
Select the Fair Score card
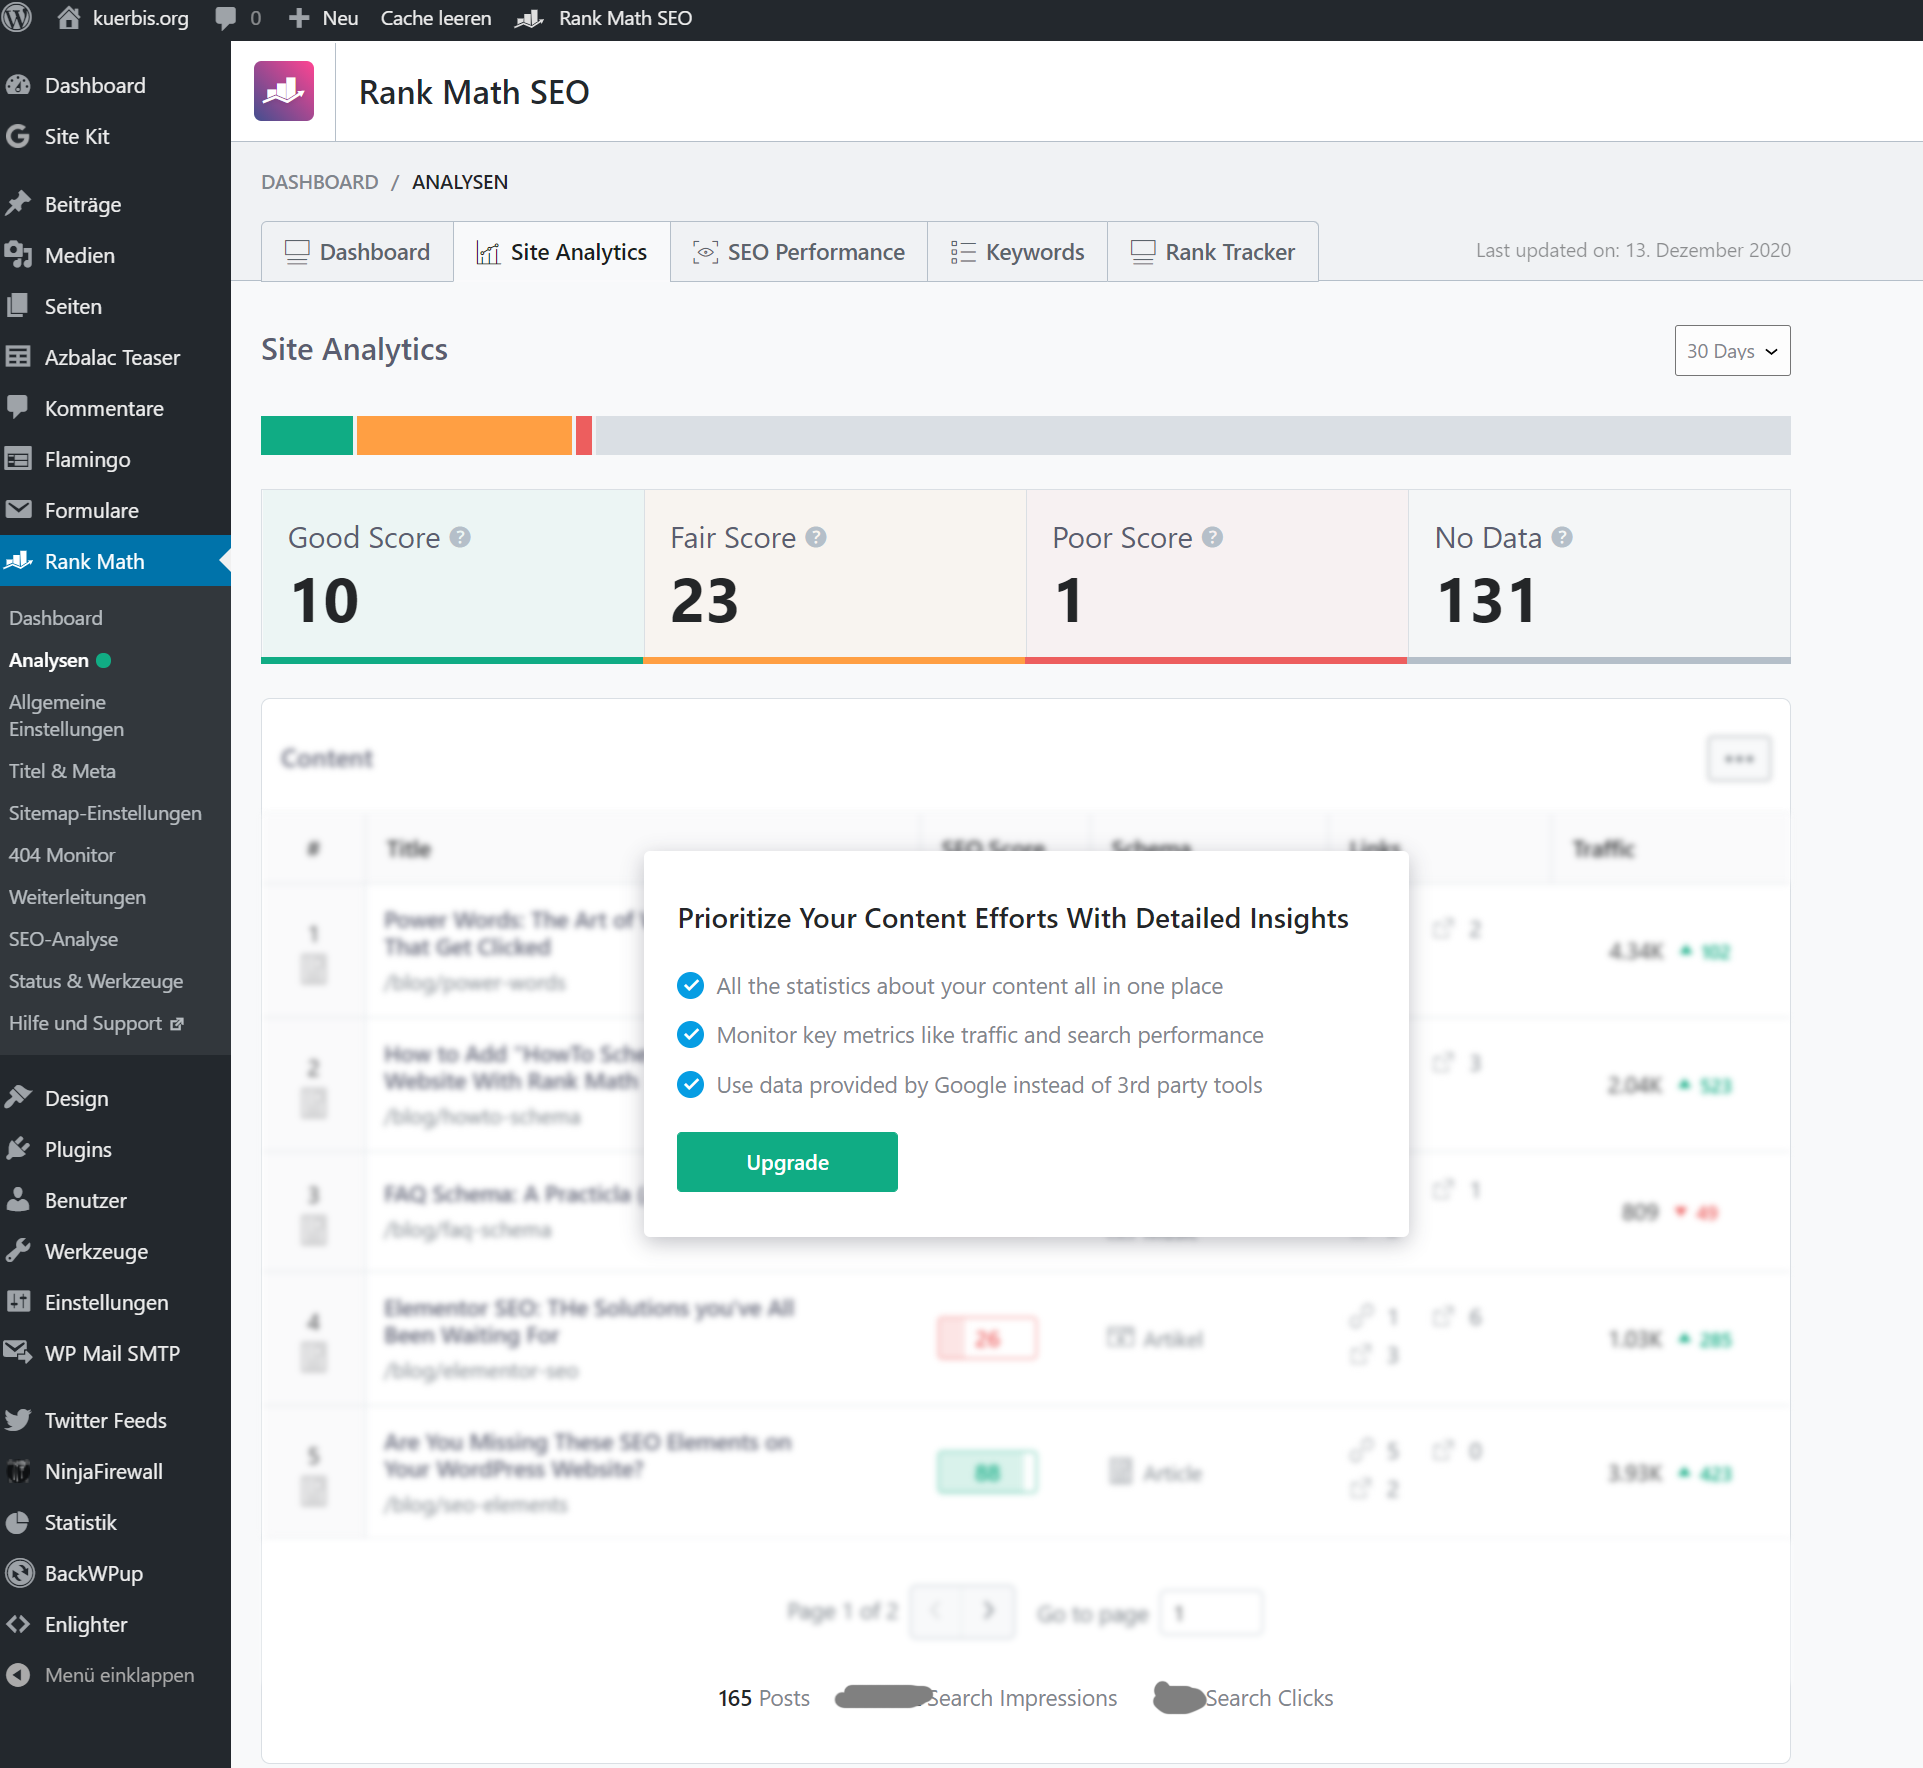coord(835,576)
